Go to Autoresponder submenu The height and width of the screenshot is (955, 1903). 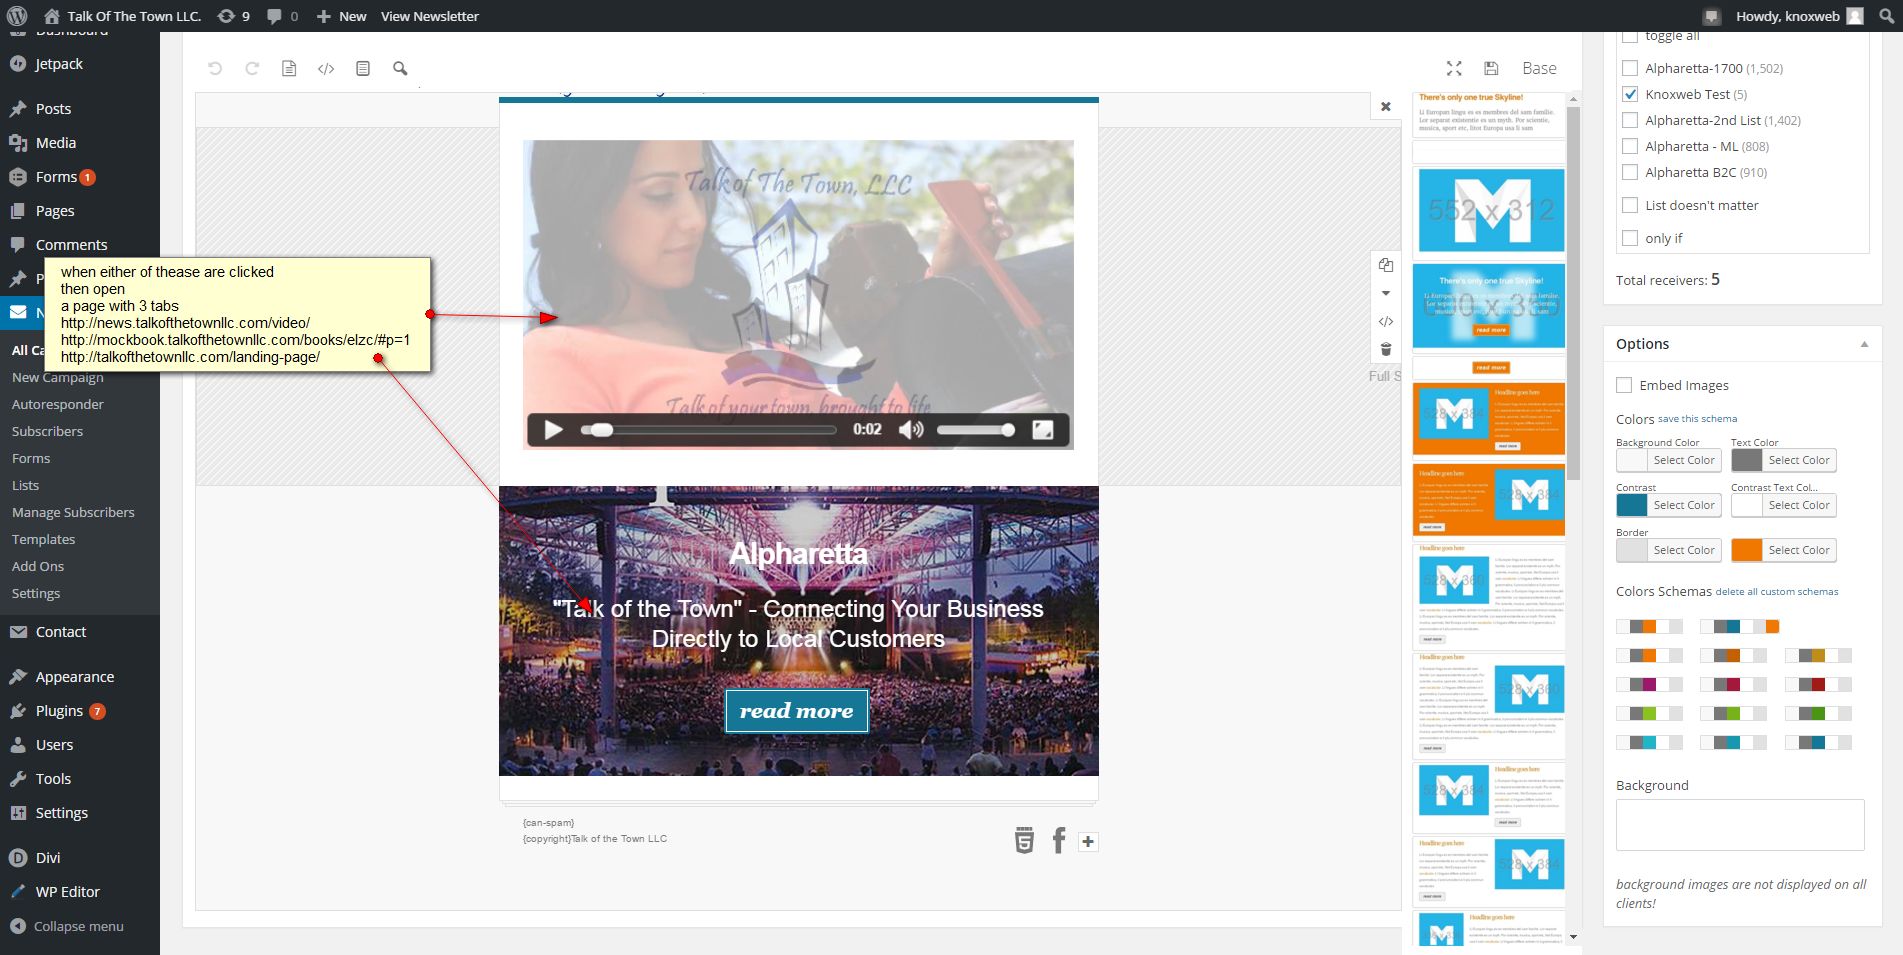pos(58,404)
